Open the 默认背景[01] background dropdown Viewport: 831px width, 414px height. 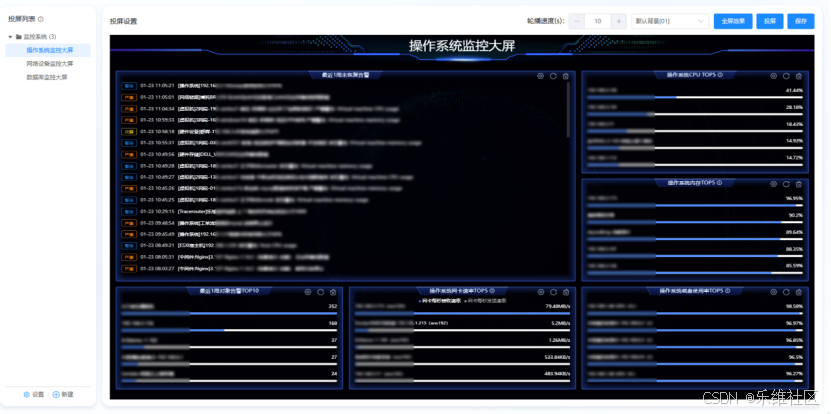click(670, 21)
